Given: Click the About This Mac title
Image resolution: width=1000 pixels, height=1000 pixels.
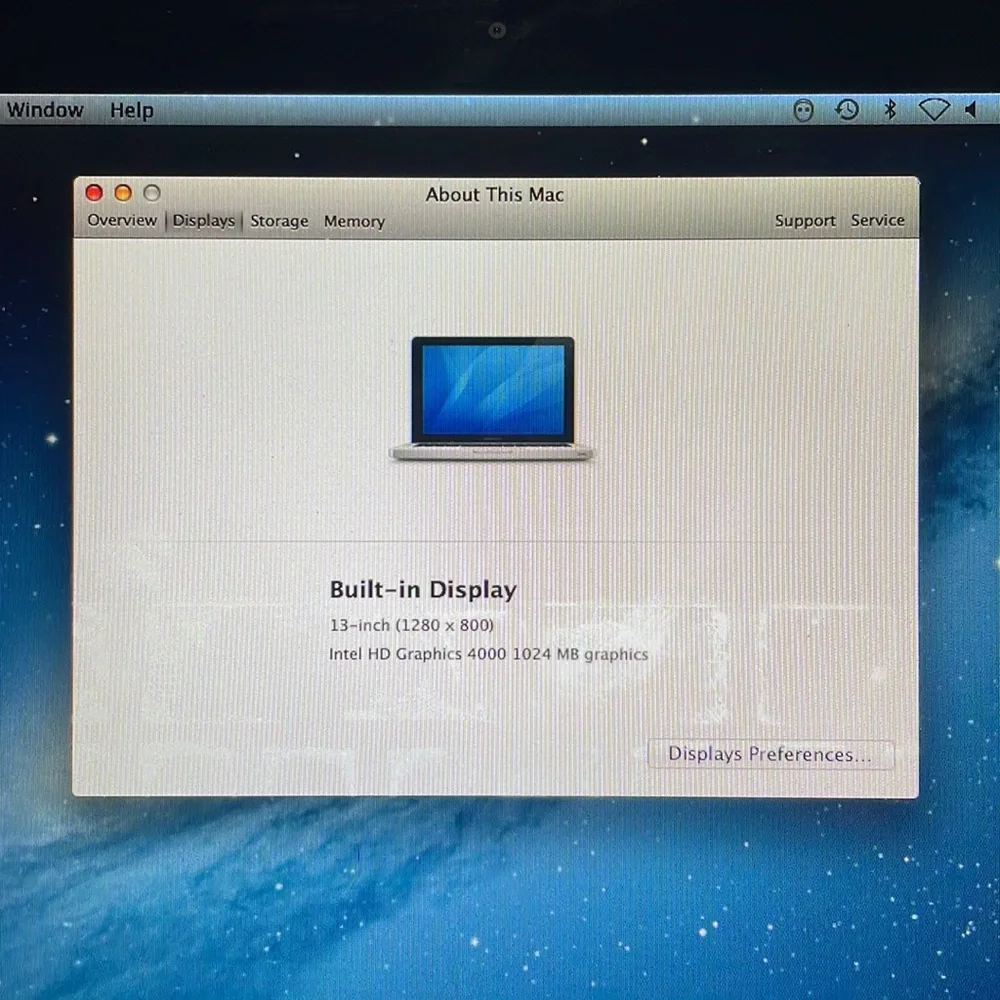Looking at the screenshot, I should [495, 195].
